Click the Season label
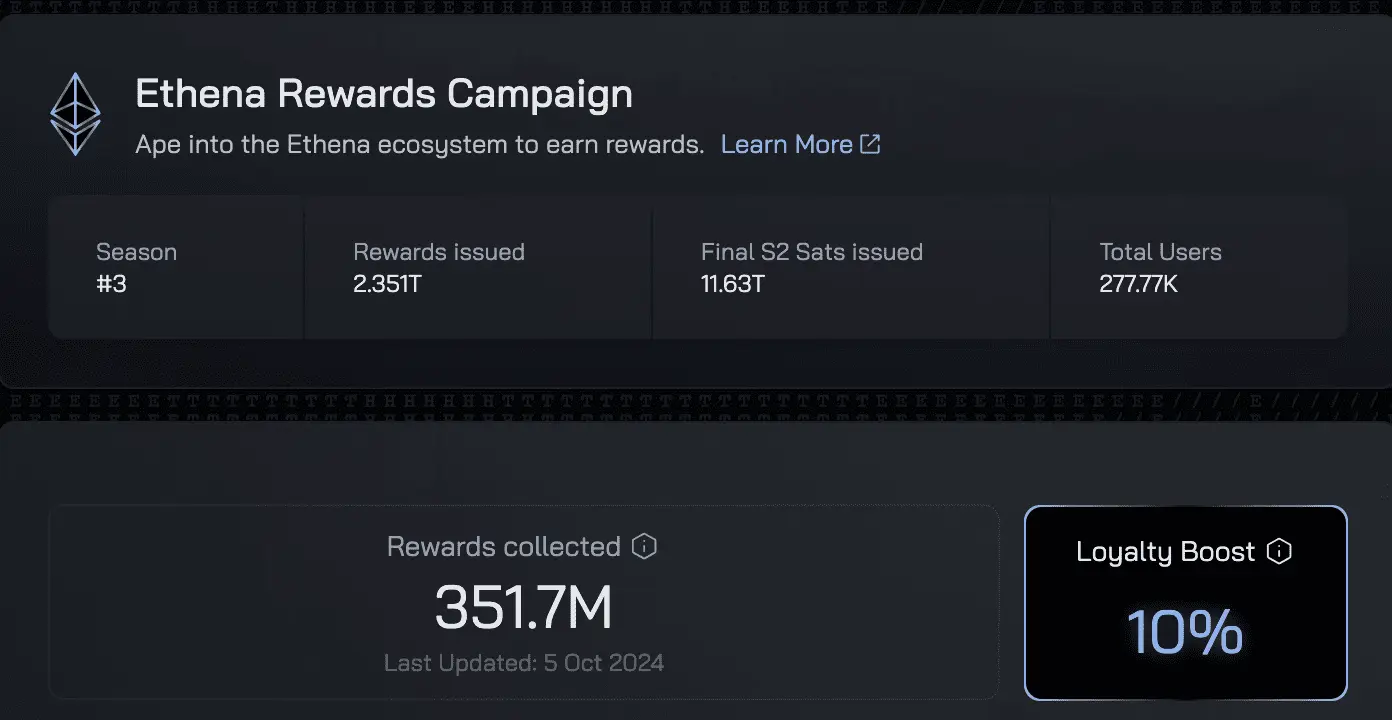The height and width of the screenshot is (720, 1392). (x=136, y=252)
